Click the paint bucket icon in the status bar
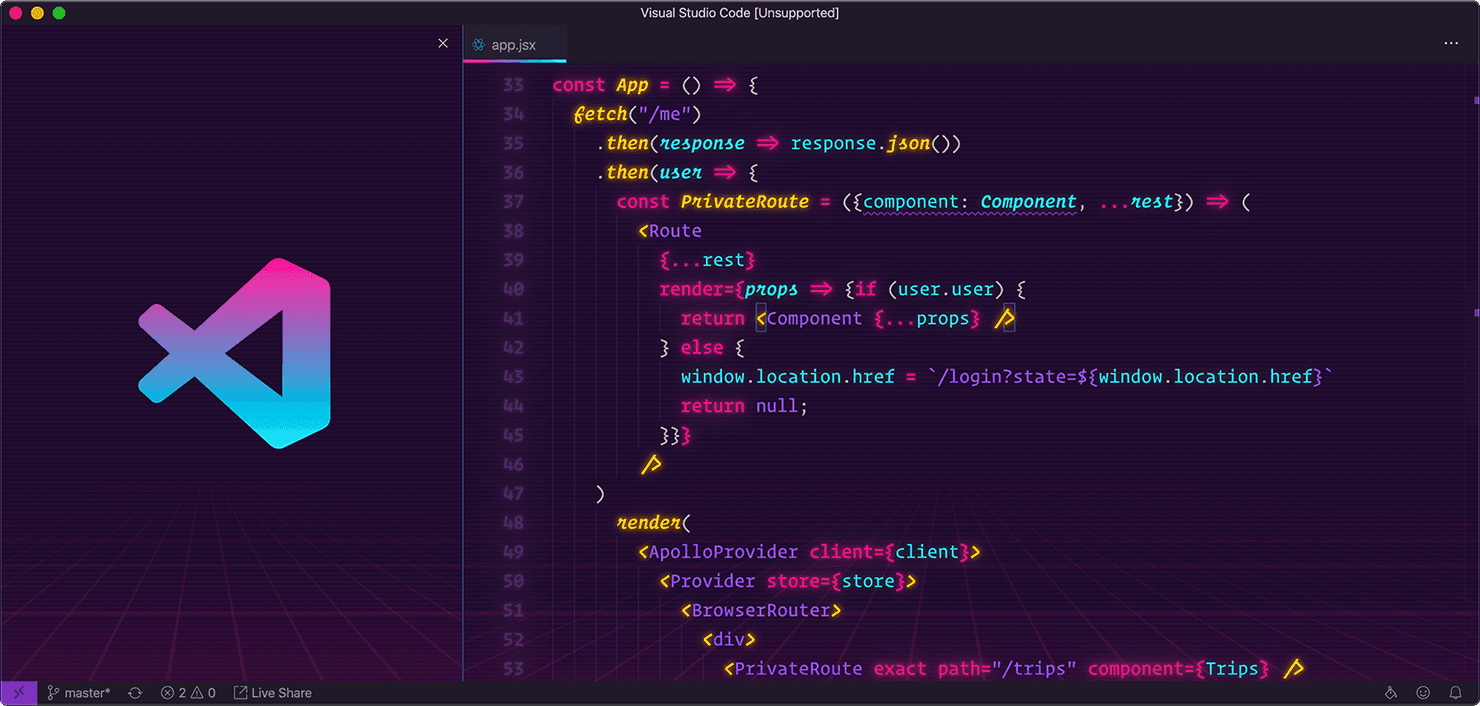Screen dimensions: 1480x706 coord(1390,692)
